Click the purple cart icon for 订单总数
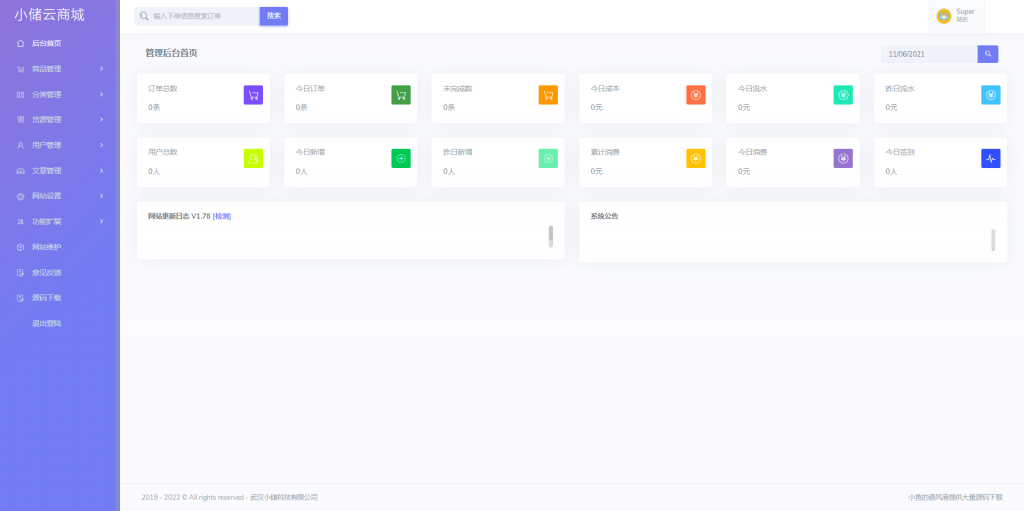This screenshot has width=1024, height=511. [254, 95]
